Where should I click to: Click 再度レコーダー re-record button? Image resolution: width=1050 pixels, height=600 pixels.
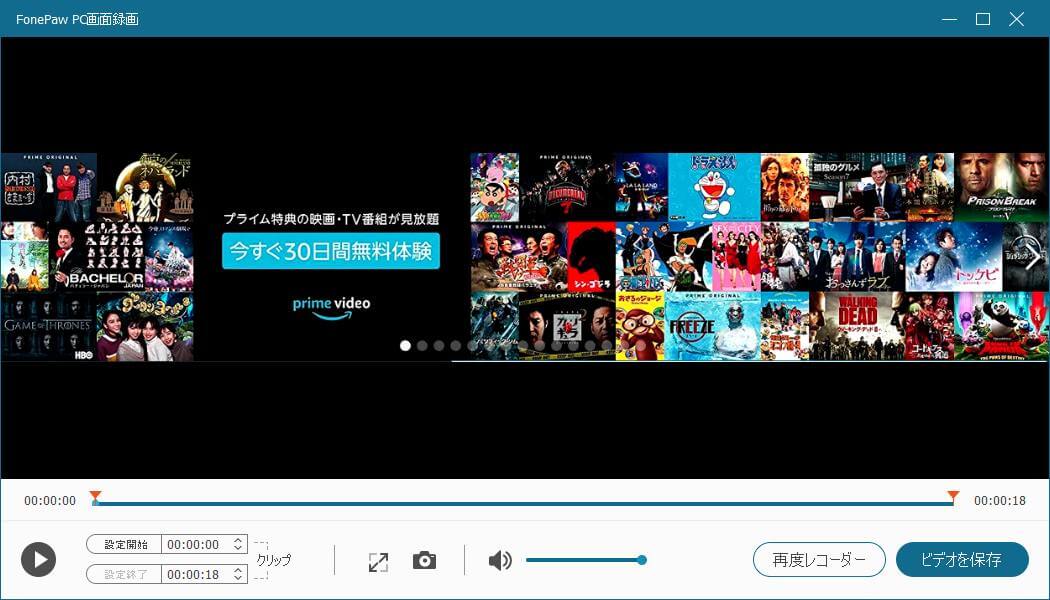[819, 560]
